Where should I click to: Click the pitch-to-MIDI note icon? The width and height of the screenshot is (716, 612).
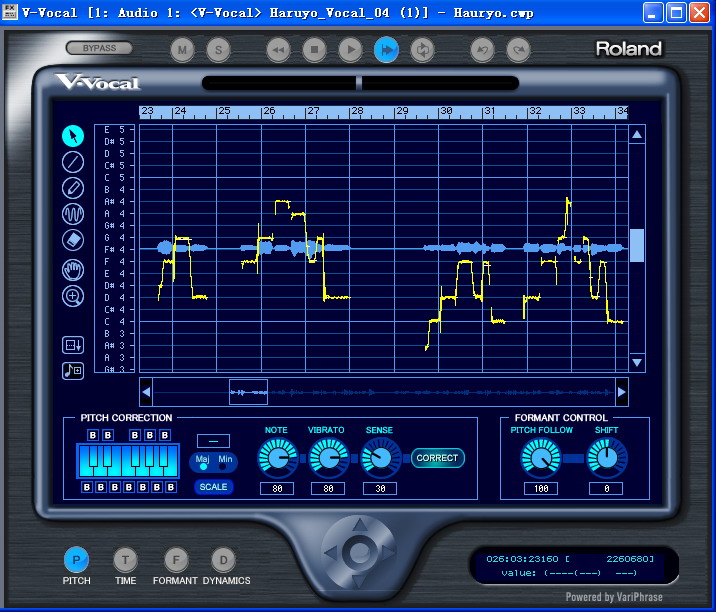tap(73, 370)
